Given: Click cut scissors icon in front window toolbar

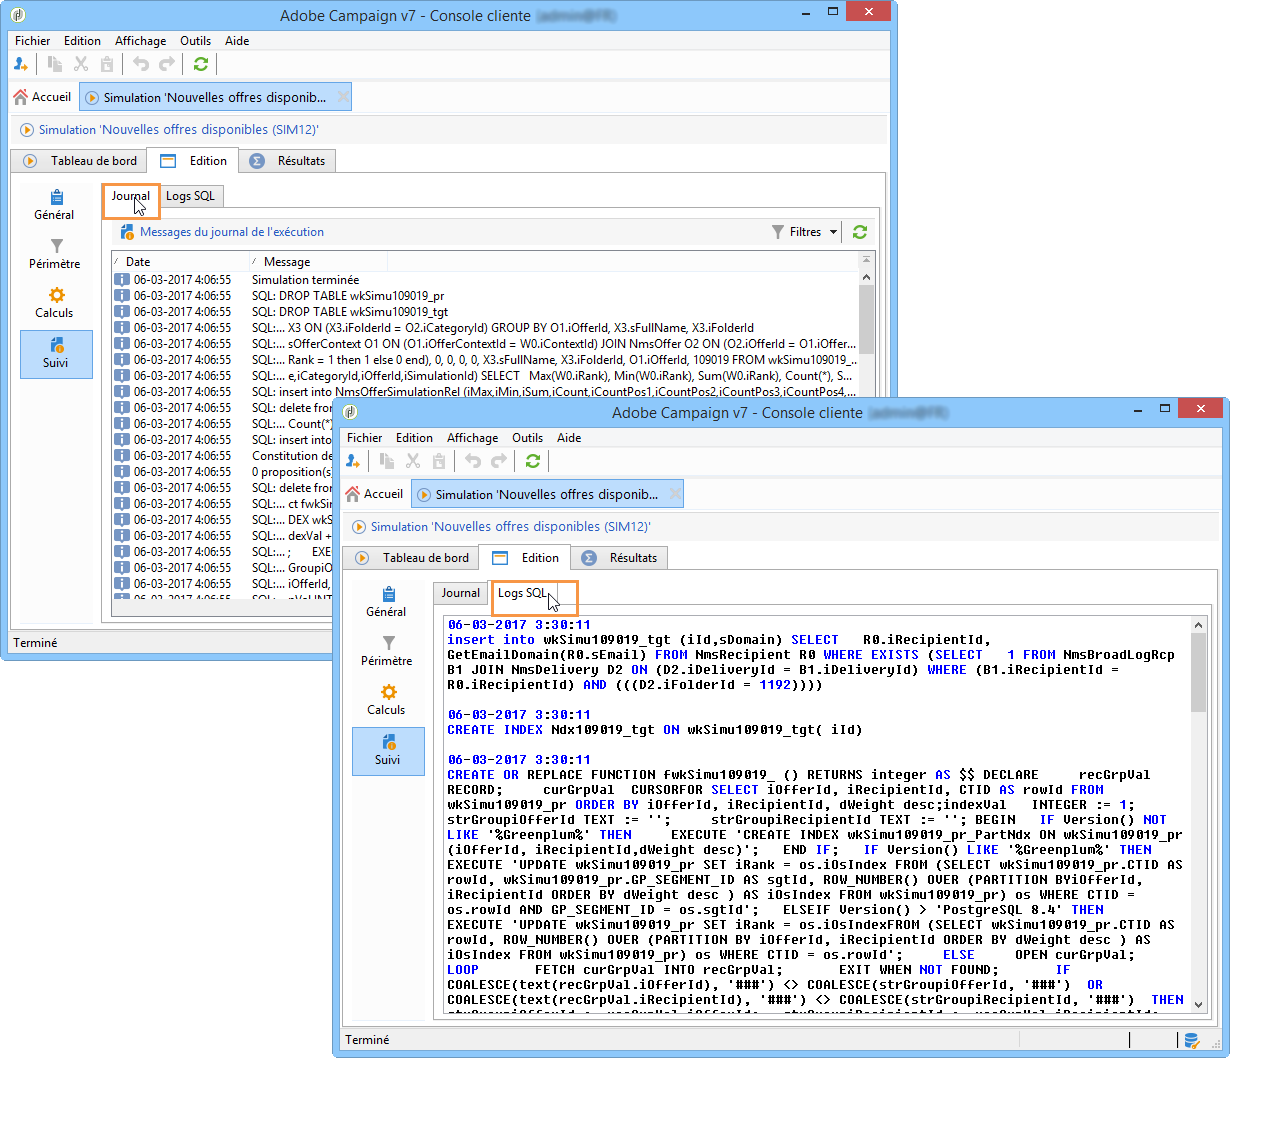Looking at the screenshot, I should 413,461.
